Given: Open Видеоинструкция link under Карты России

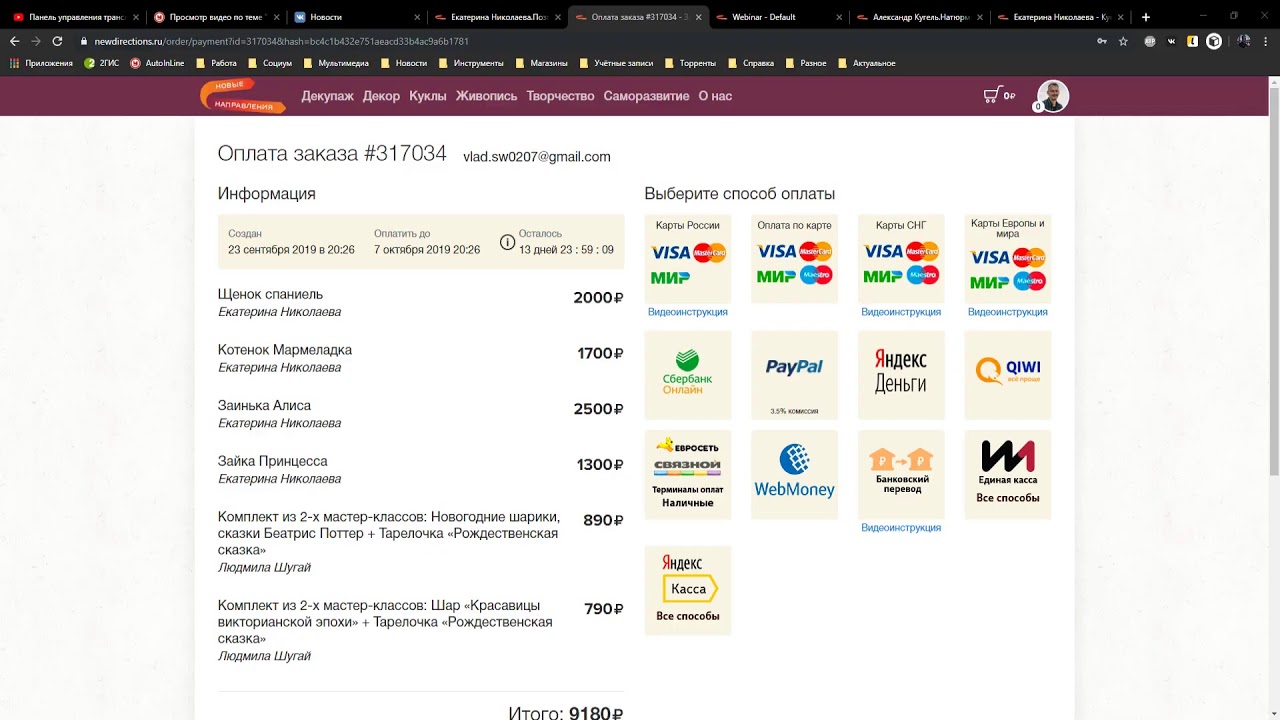Looking at the screenshot, I should pos(688,312).
